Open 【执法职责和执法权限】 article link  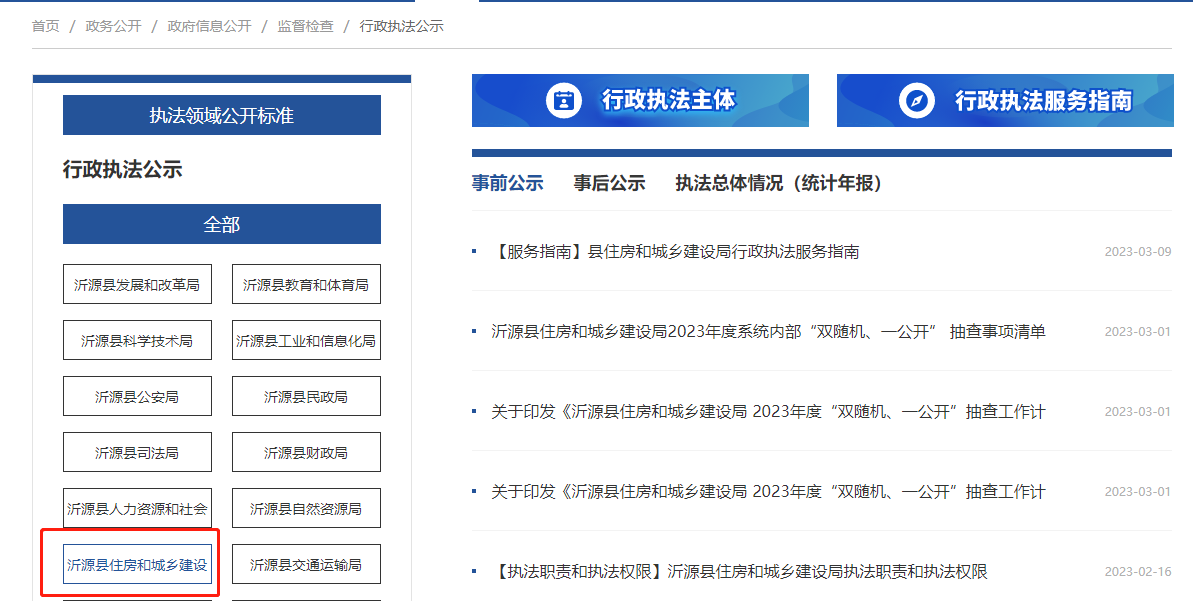pyautogui.click(x=740, y=572)
